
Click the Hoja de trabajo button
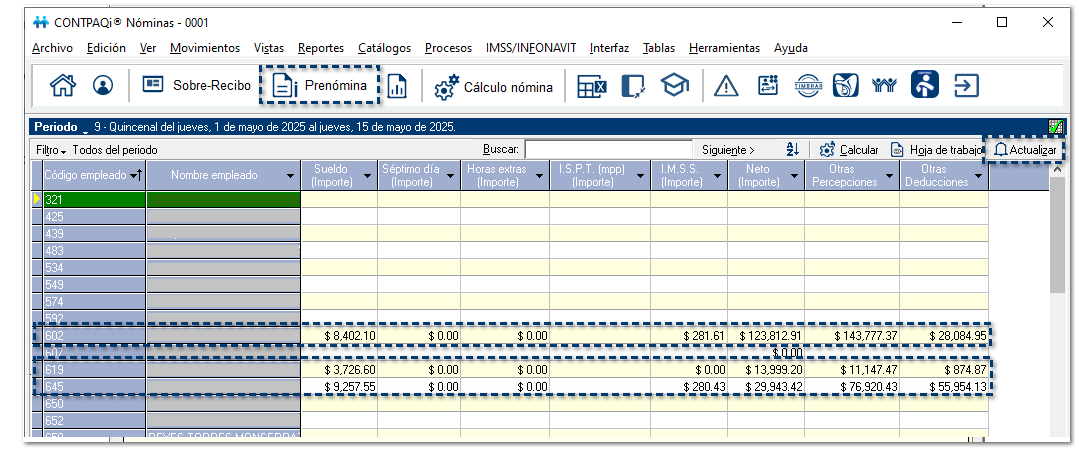(x=937, y=150)
